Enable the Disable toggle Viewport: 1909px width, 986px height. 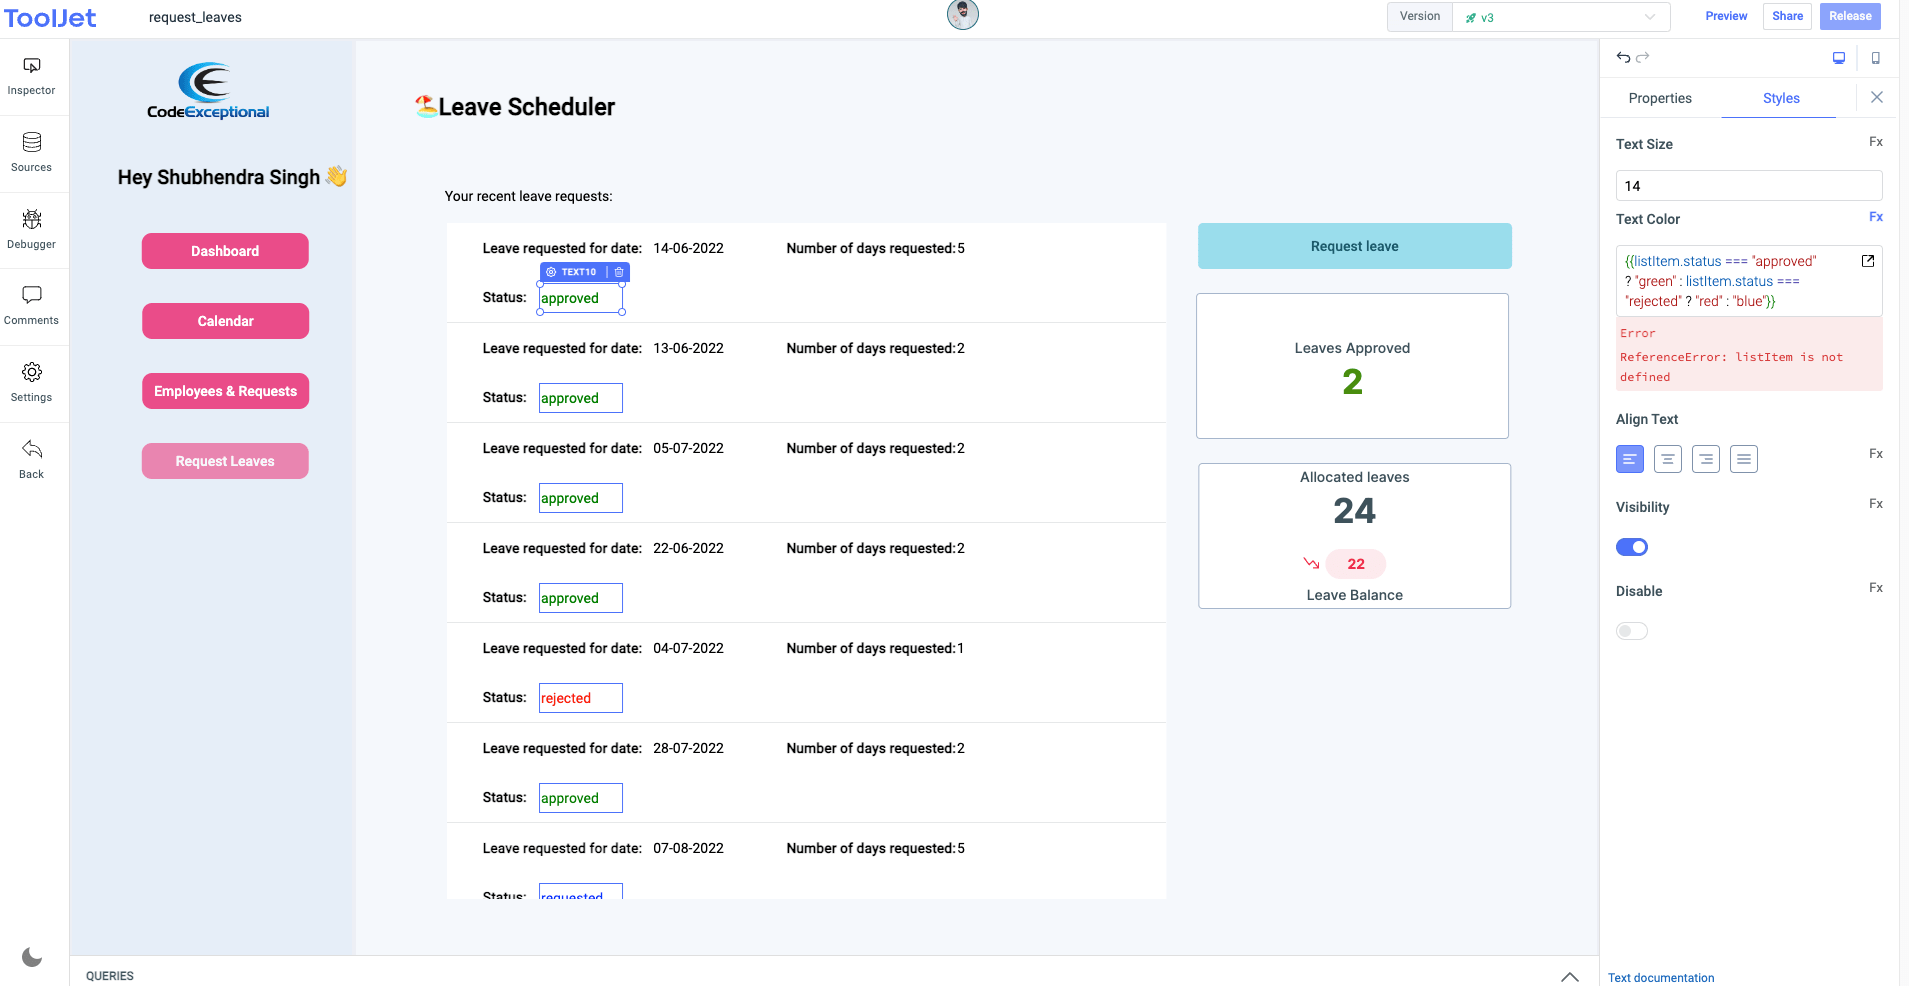(x=1632, y=630)
